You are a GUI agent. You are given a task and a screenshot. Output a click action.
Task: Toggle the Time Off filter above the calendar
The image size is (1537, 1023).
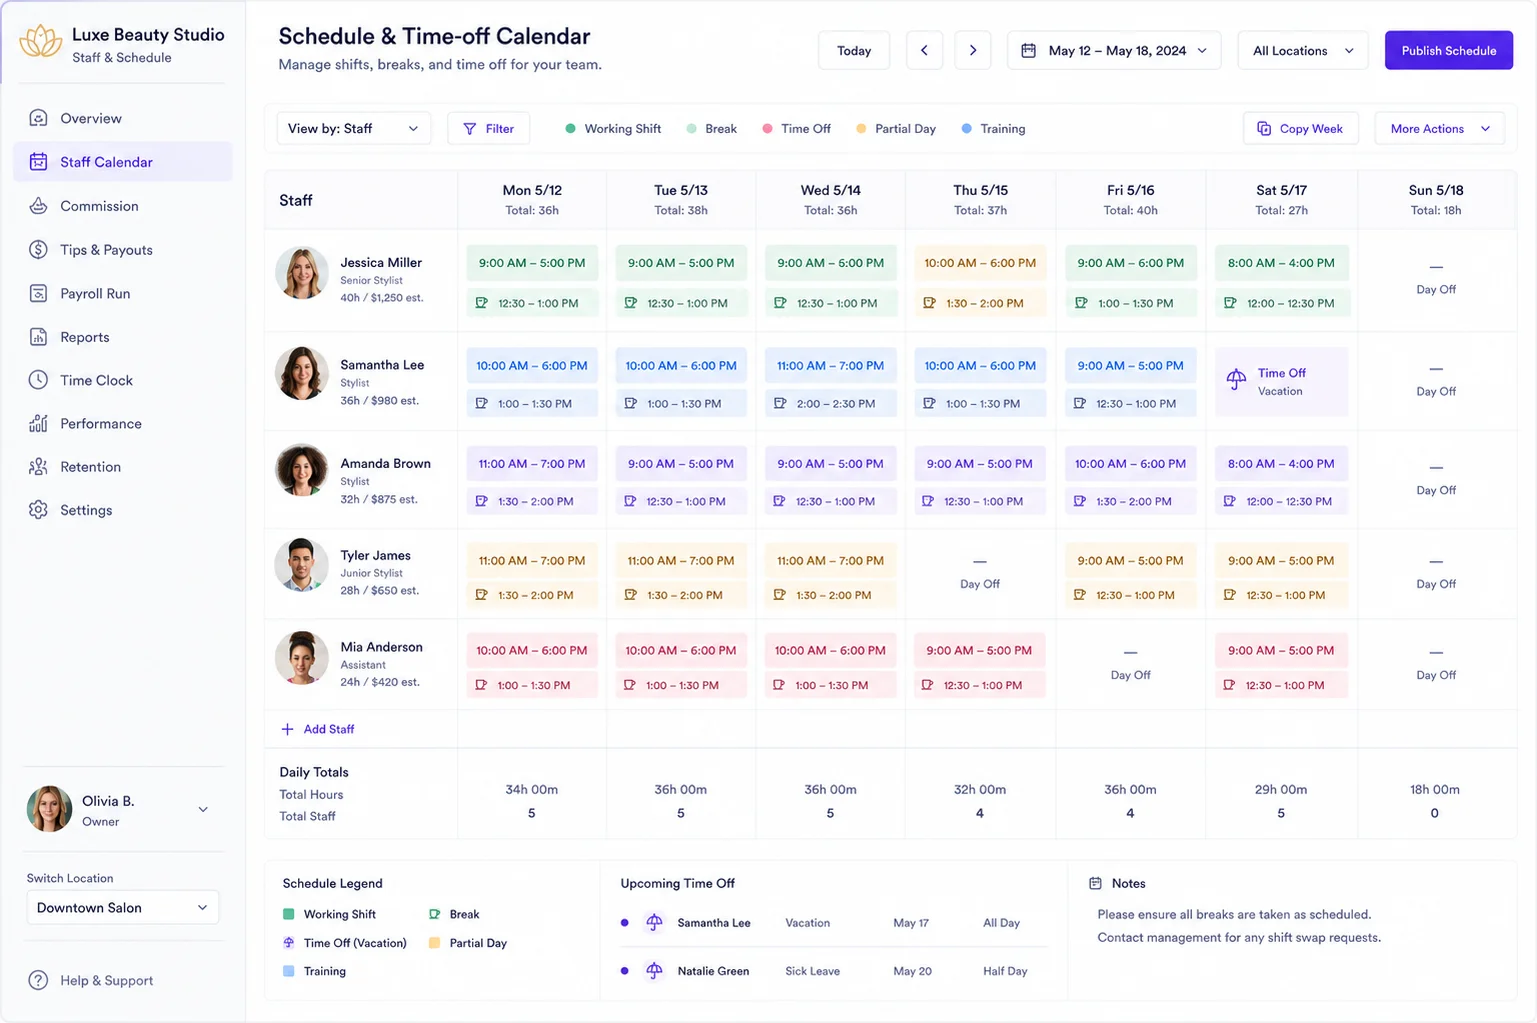click(796, 129)
